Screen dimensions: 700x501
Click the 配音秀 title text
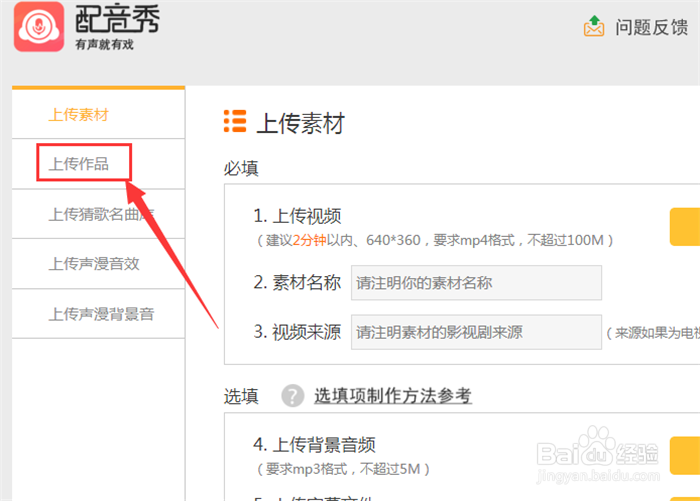(117, 19)
